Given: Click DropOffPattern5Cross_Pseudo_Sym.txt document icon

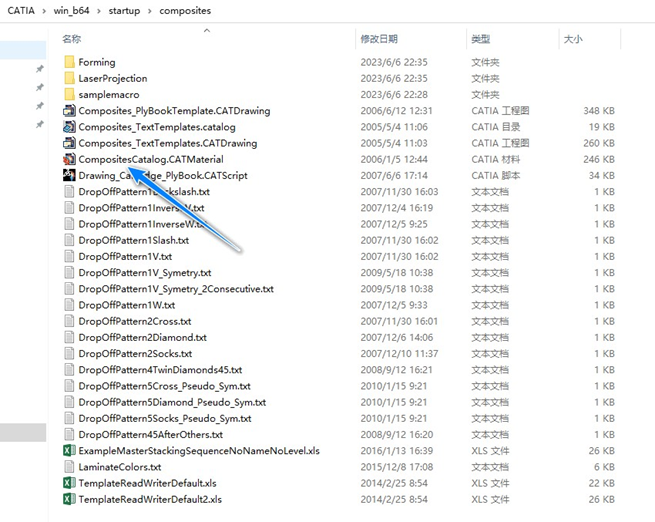Looking at the screenshot, I should pyautogui.click(x=69, y=386).
